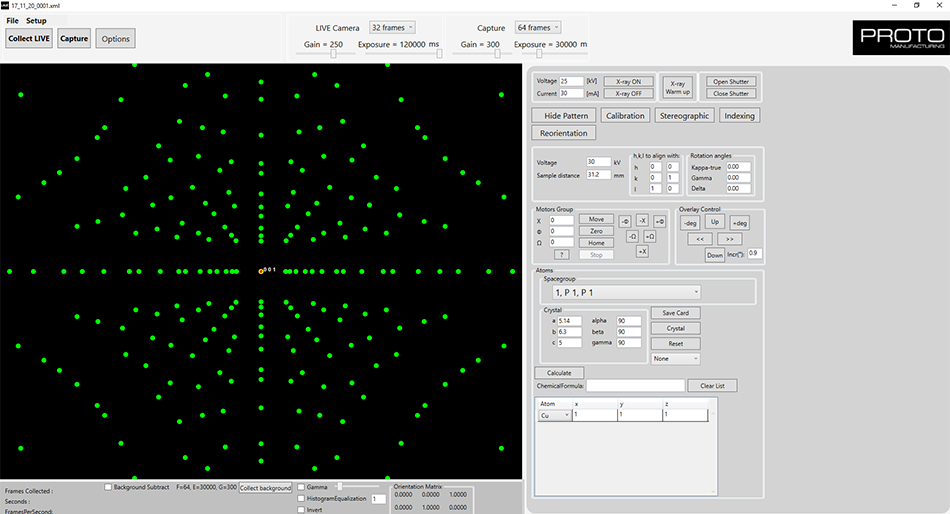Shift overlay right with >> button

pyautogui.click(x=729, y=239)
